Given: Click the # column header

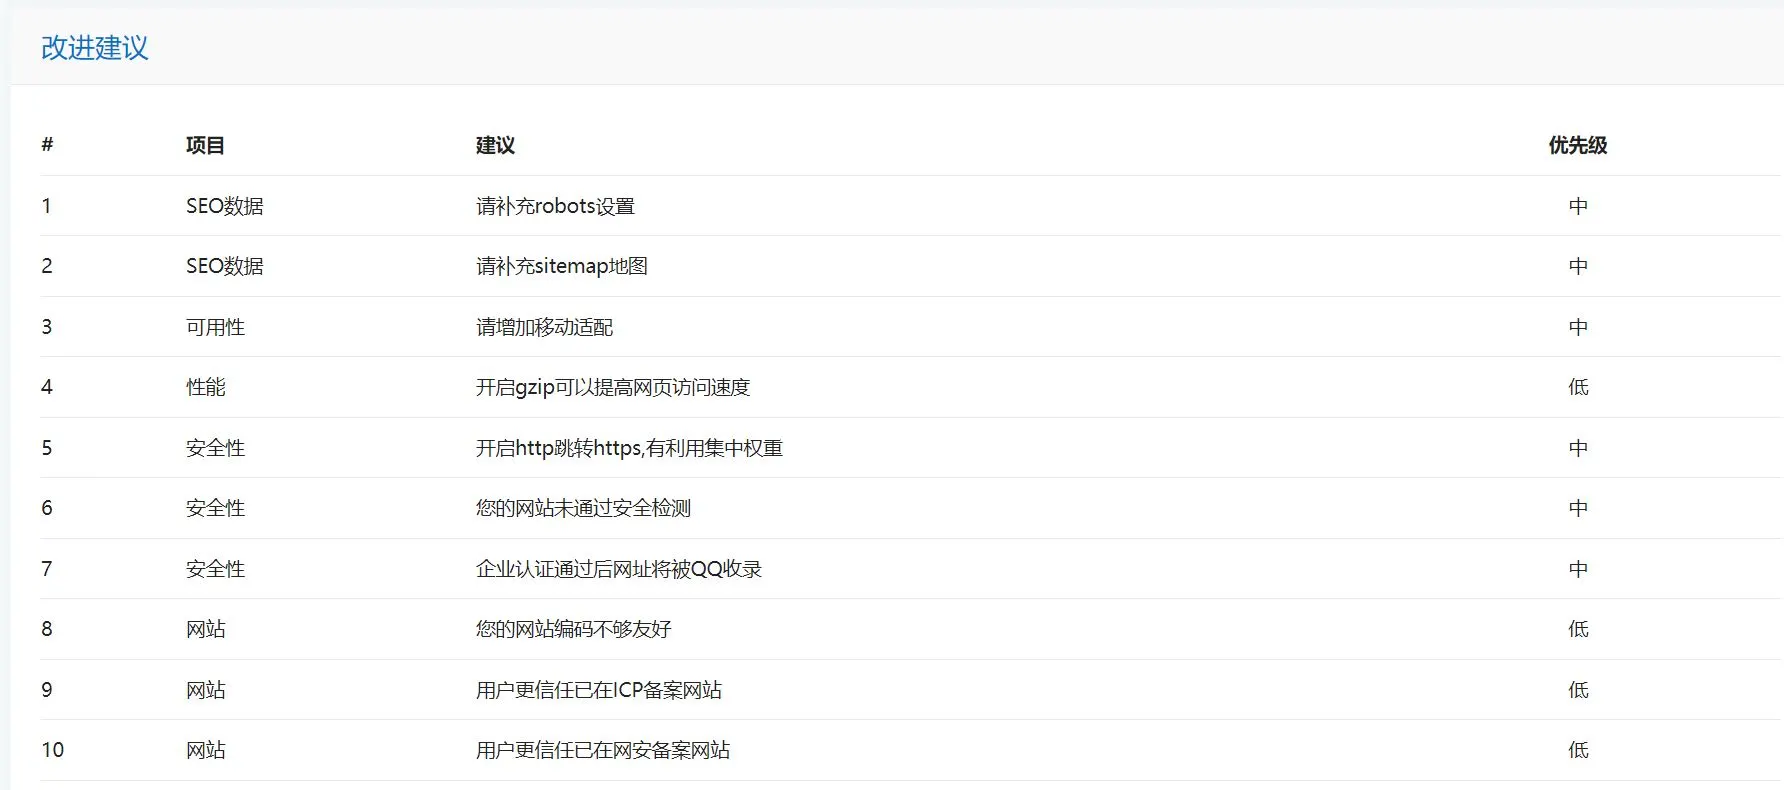Looking at the screenshot, I should (x=47, y=145).
